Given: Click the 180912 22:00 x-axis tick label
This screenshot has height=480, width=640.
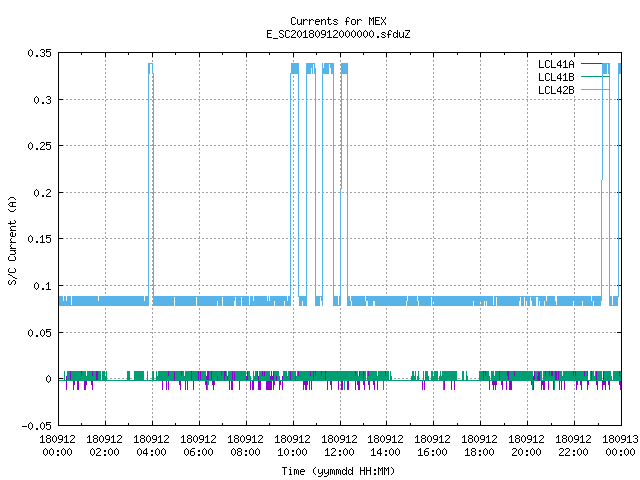Looking at the screenshot, I should pyautogui.click(x=573, y=446).
